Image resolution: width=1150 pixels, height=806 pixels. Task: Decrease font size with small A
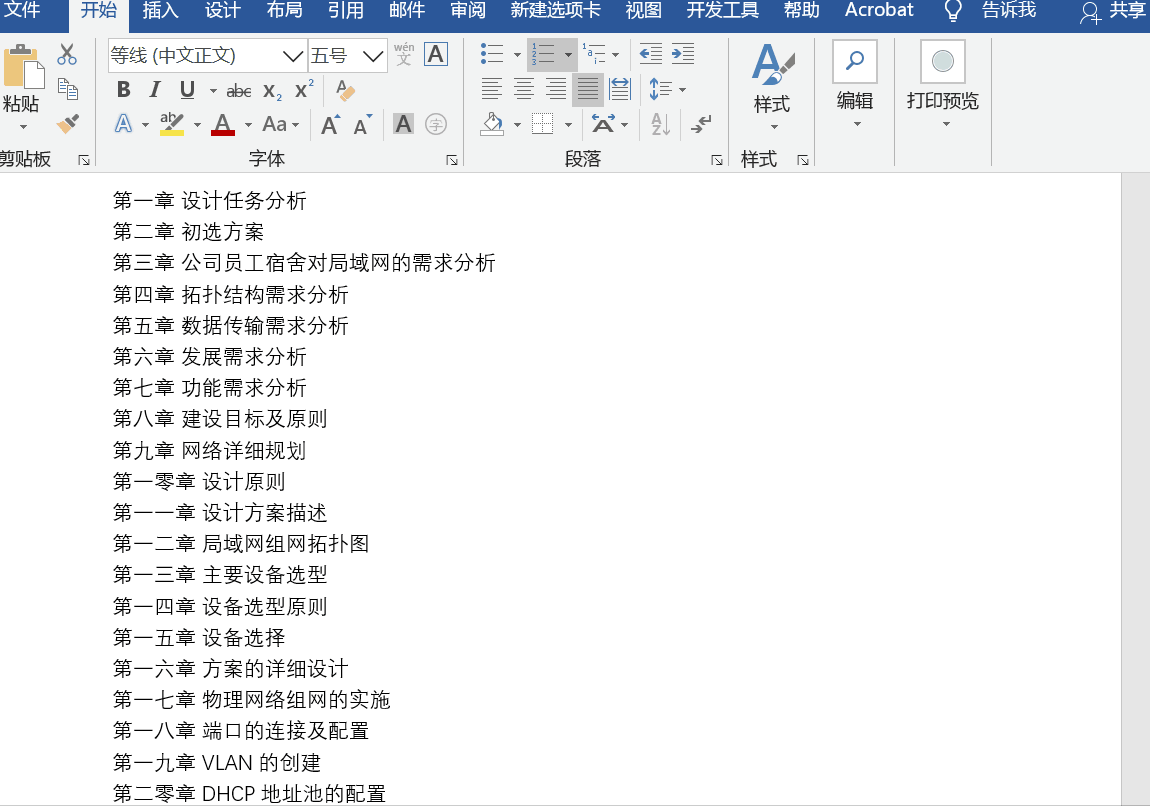[x=362, y=125]
